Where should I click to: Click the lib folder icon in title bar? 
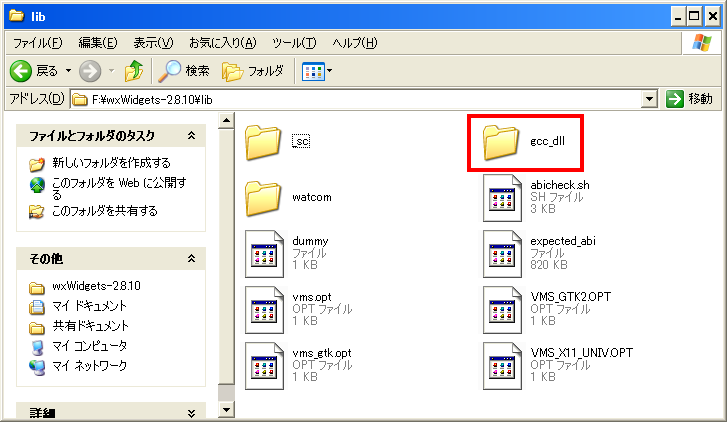coord(17,16)
